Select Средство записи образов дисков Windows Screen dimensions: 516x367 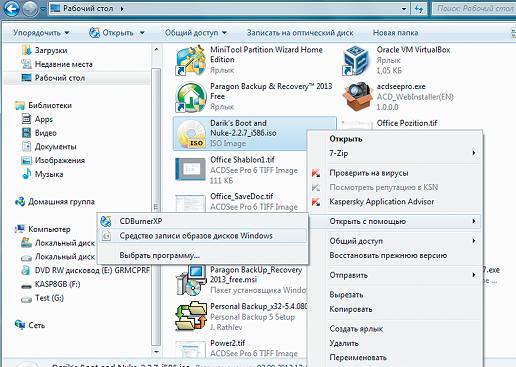click(x=203, y=236)
